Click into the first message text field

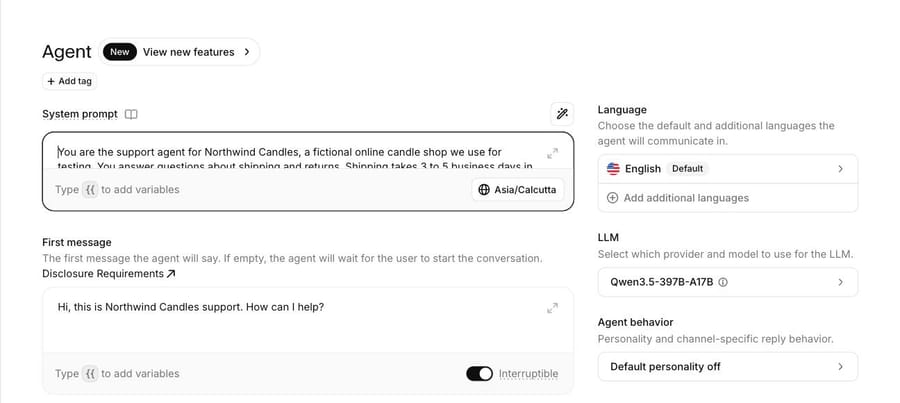308,320
